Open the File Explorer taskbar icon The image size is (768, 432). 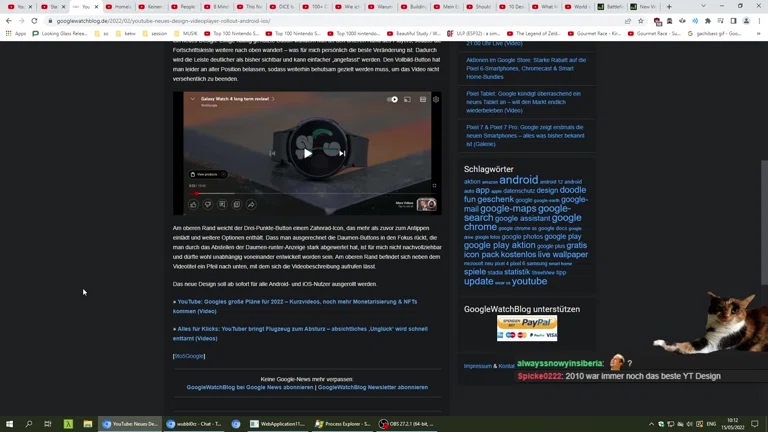pos(88,424)
